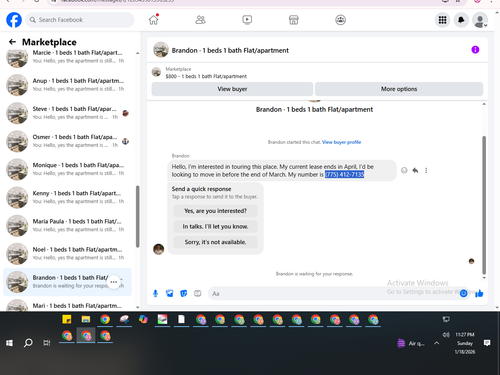The image size is (500, 375).
Task: Open Osmer's apartment conversation
Action: click(67, 141)
